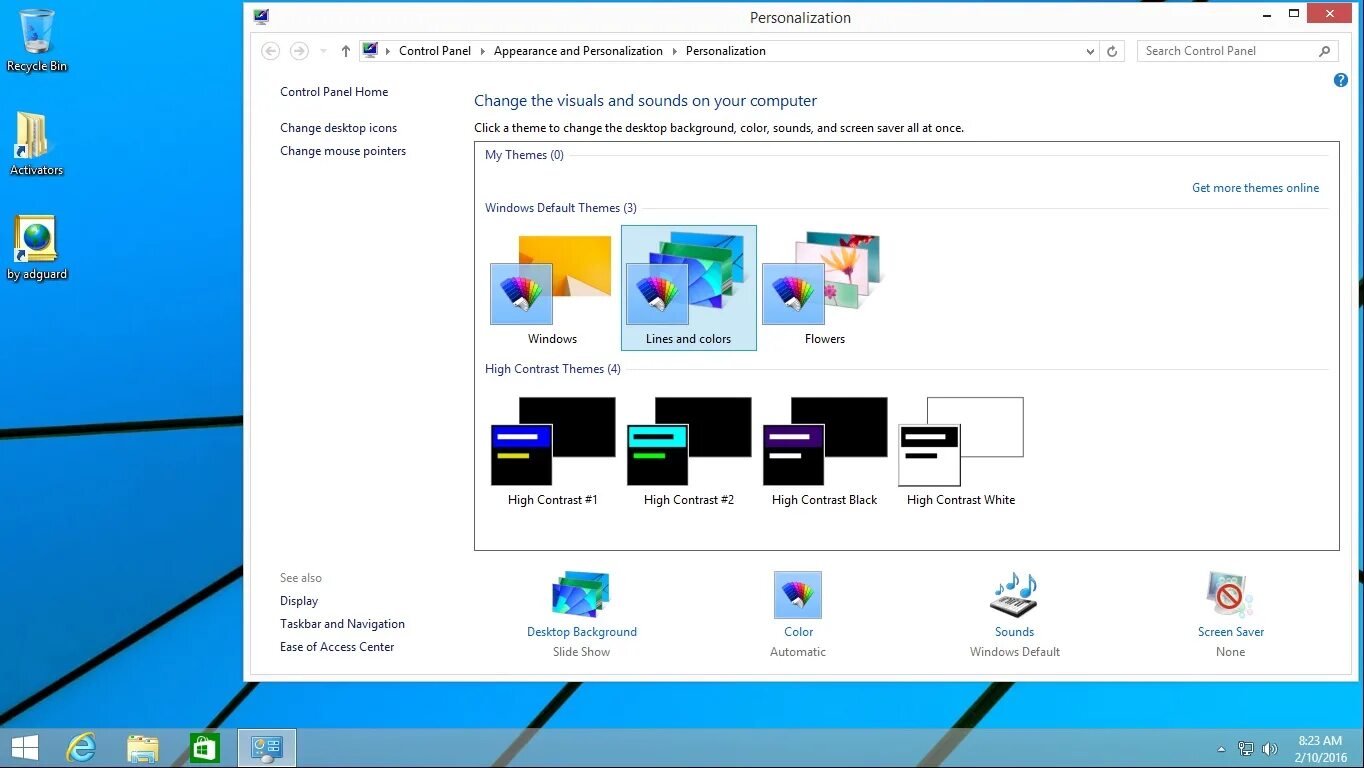The image size is (1364, 768).
Task: Open the Control Panel Home link
Action: 334,92
